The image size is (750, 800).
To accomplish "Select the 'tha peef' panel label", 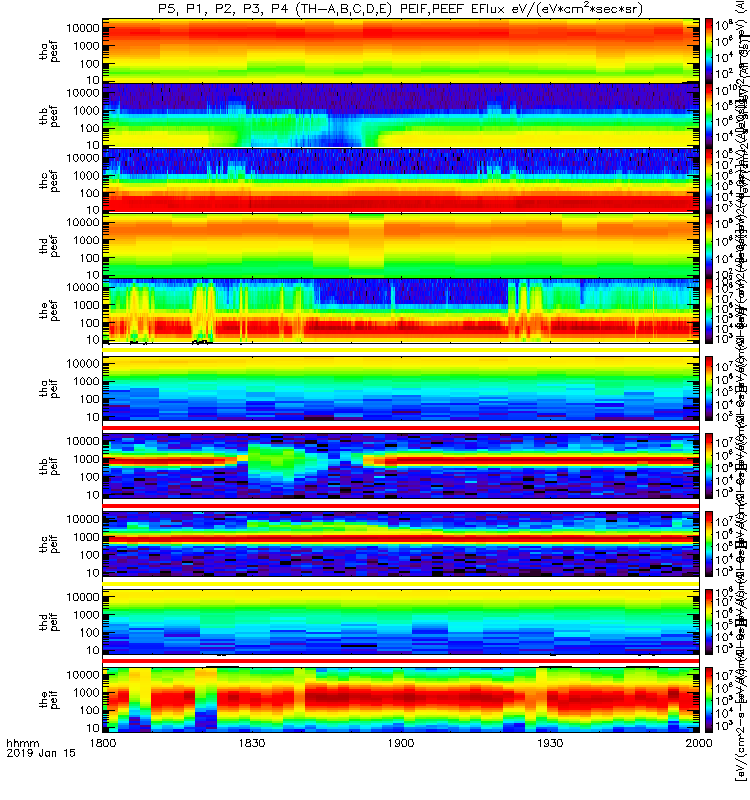I will coord(49,51).
